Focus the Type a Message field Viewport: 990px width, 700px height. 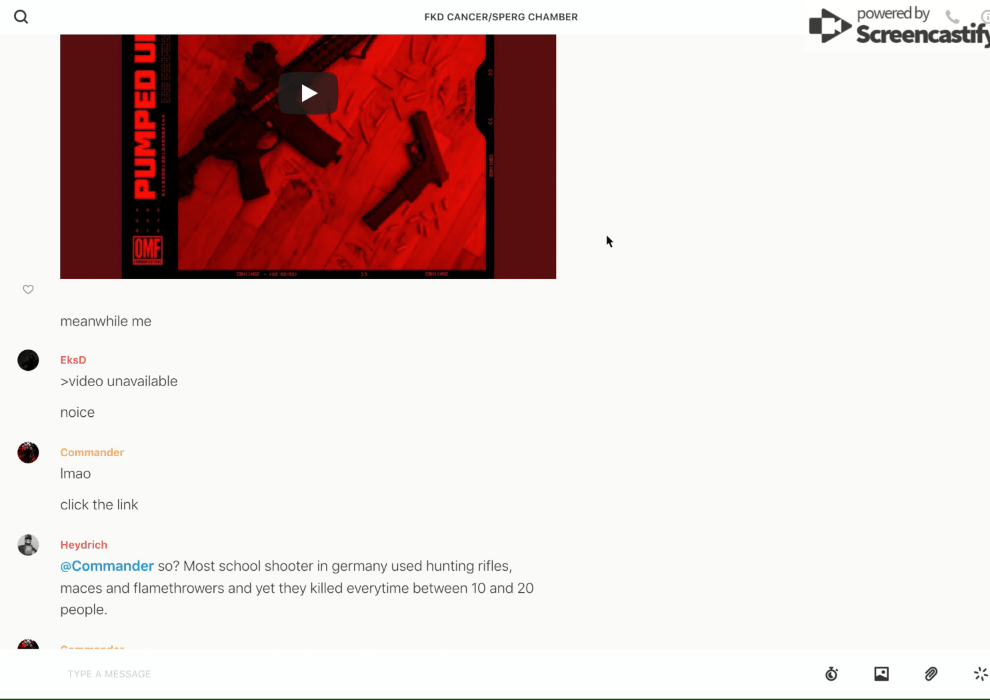click(400, 674)
